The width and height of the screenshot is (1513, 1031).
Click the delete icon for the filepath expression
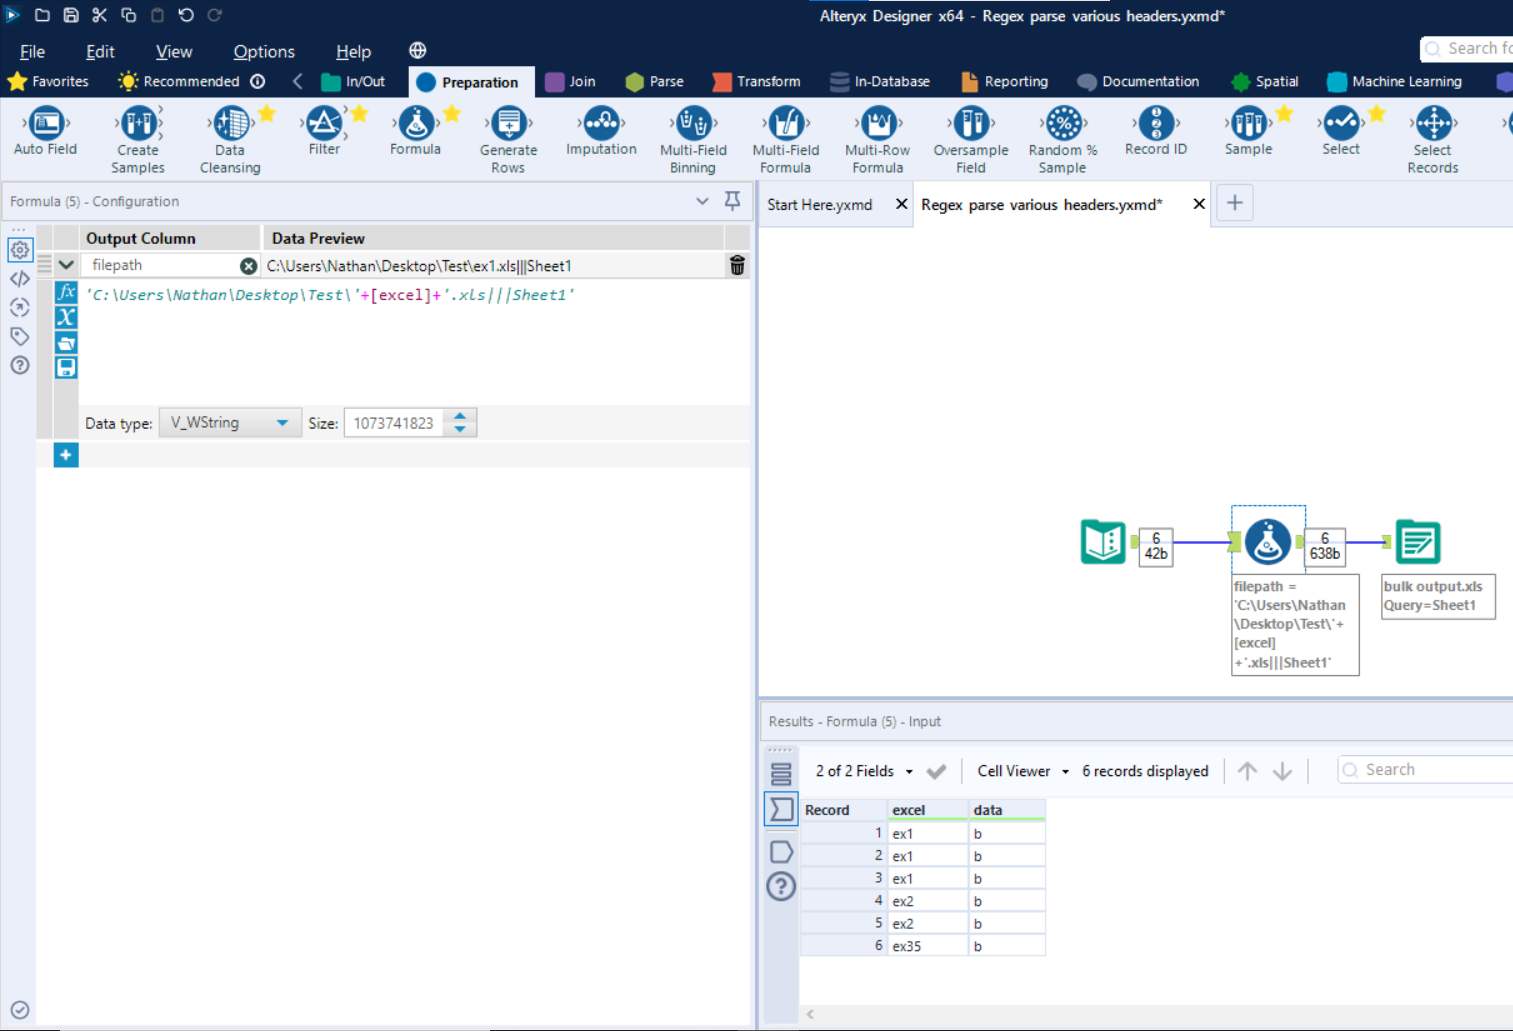pyautogui.click(x=737, y=265)
